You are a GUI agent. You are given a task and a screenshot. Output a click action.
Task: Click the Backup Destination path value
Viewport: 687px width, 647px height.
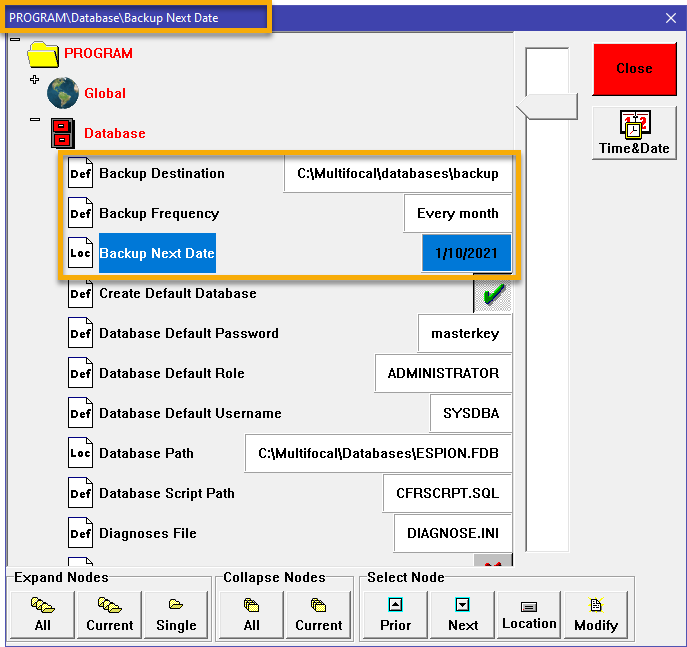pos(398,173)
